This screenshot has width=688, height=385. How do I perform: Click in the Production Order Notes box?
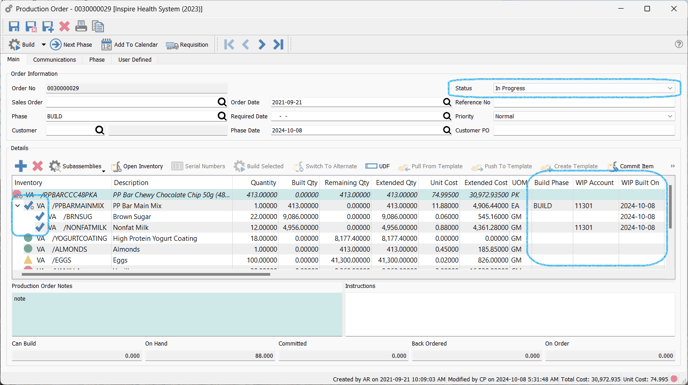click(177, 314)
